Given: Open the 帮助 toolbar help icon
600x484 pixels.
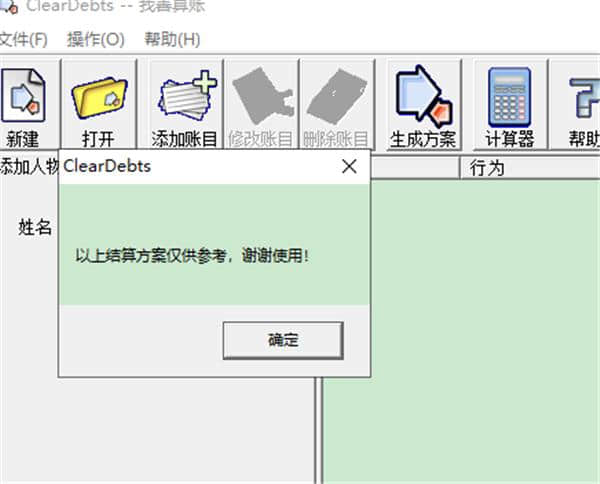Looking at the screenshot, I should coord(579,105).
